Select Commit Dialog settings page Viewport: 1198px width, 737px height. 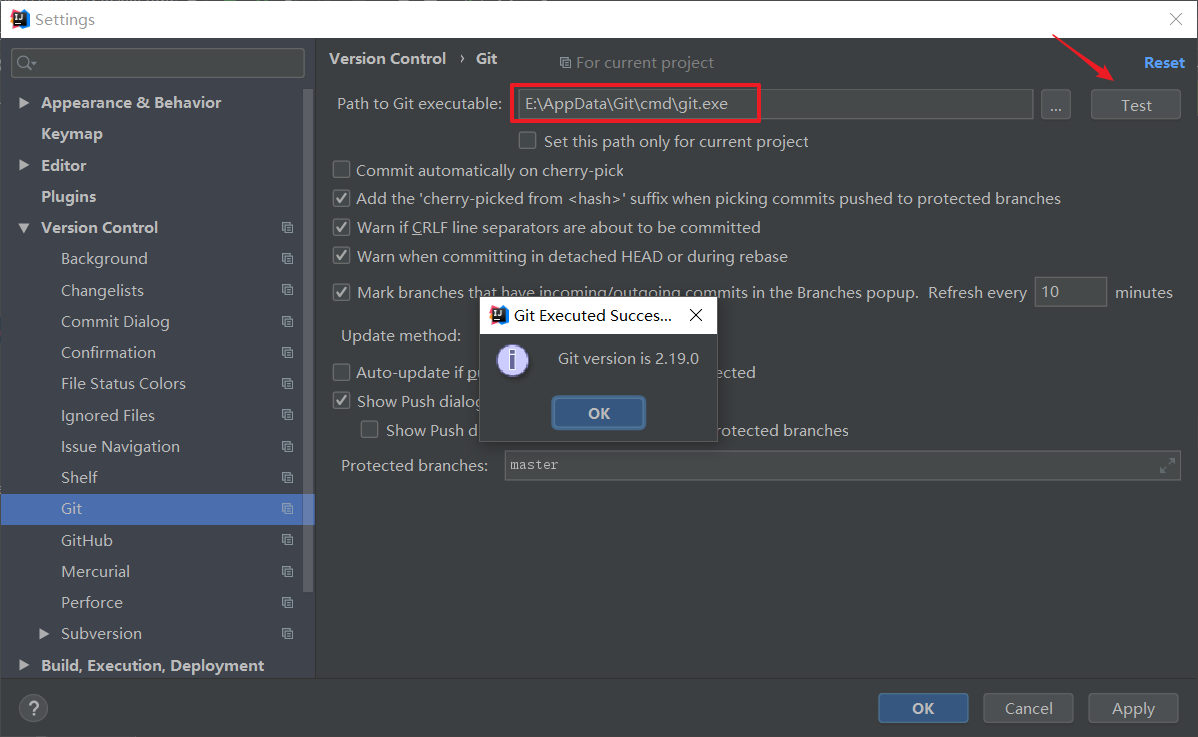click(x=115, y=322)
